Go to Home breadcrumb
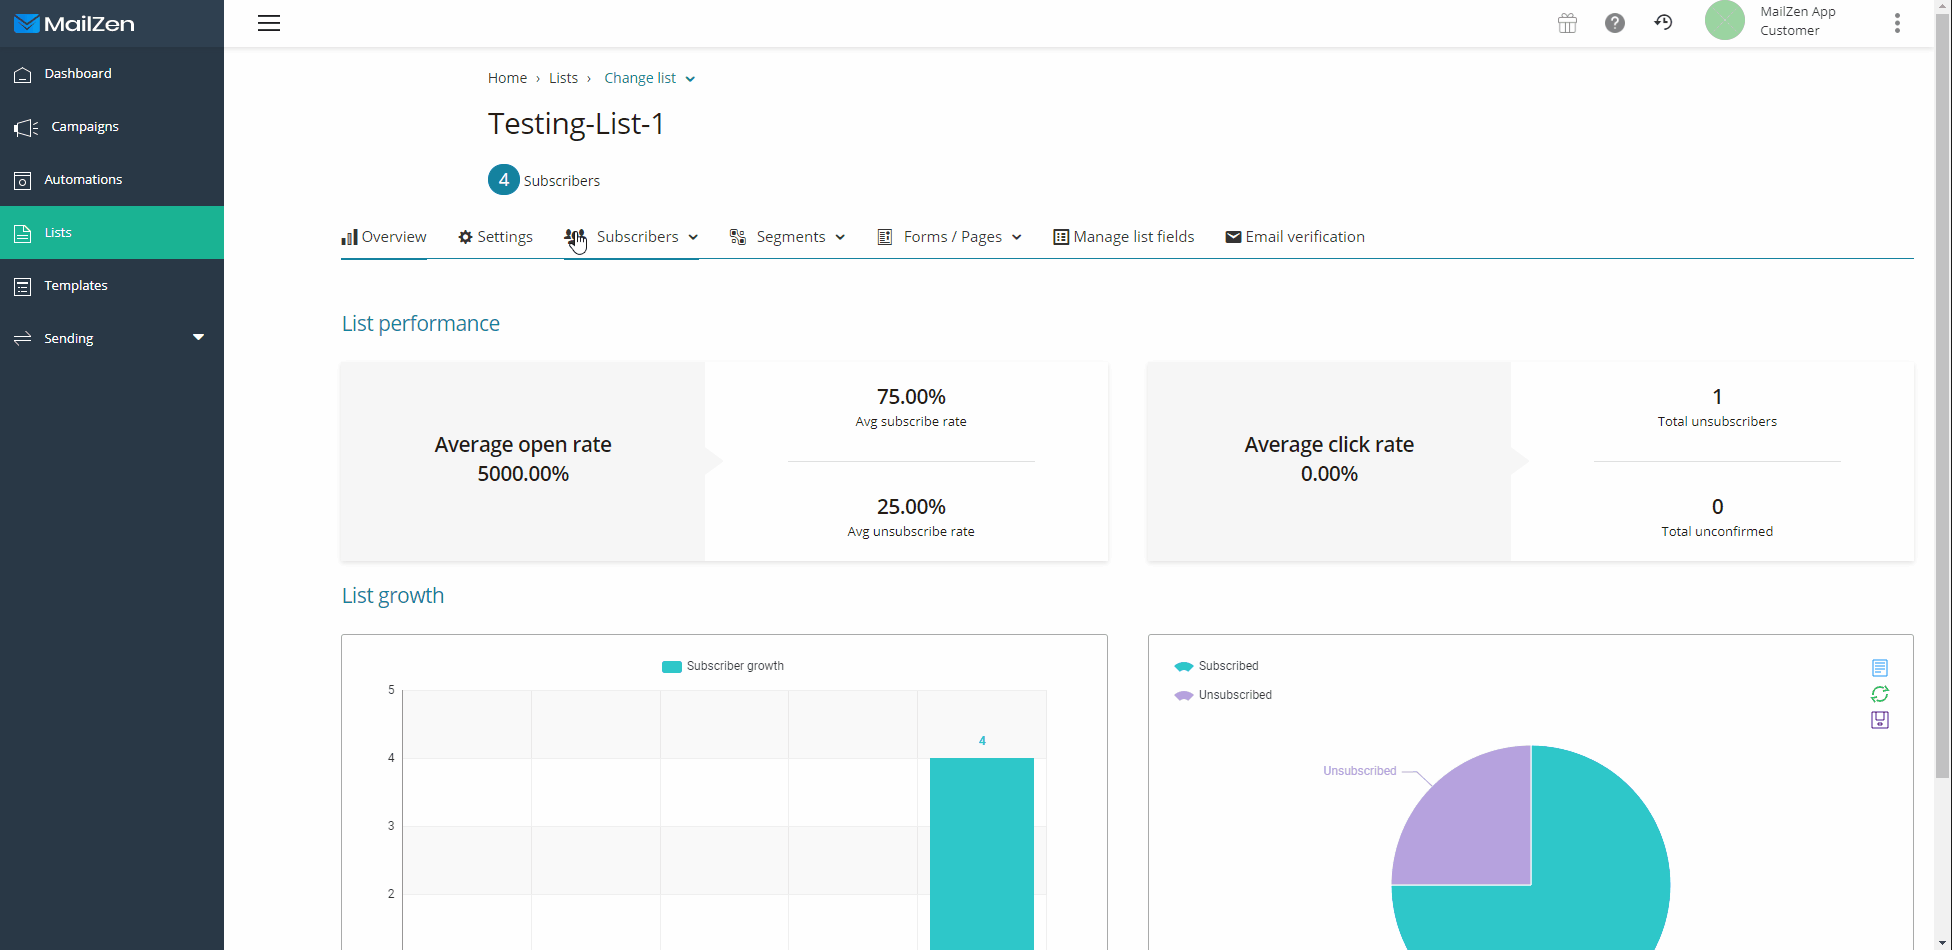 507,78
